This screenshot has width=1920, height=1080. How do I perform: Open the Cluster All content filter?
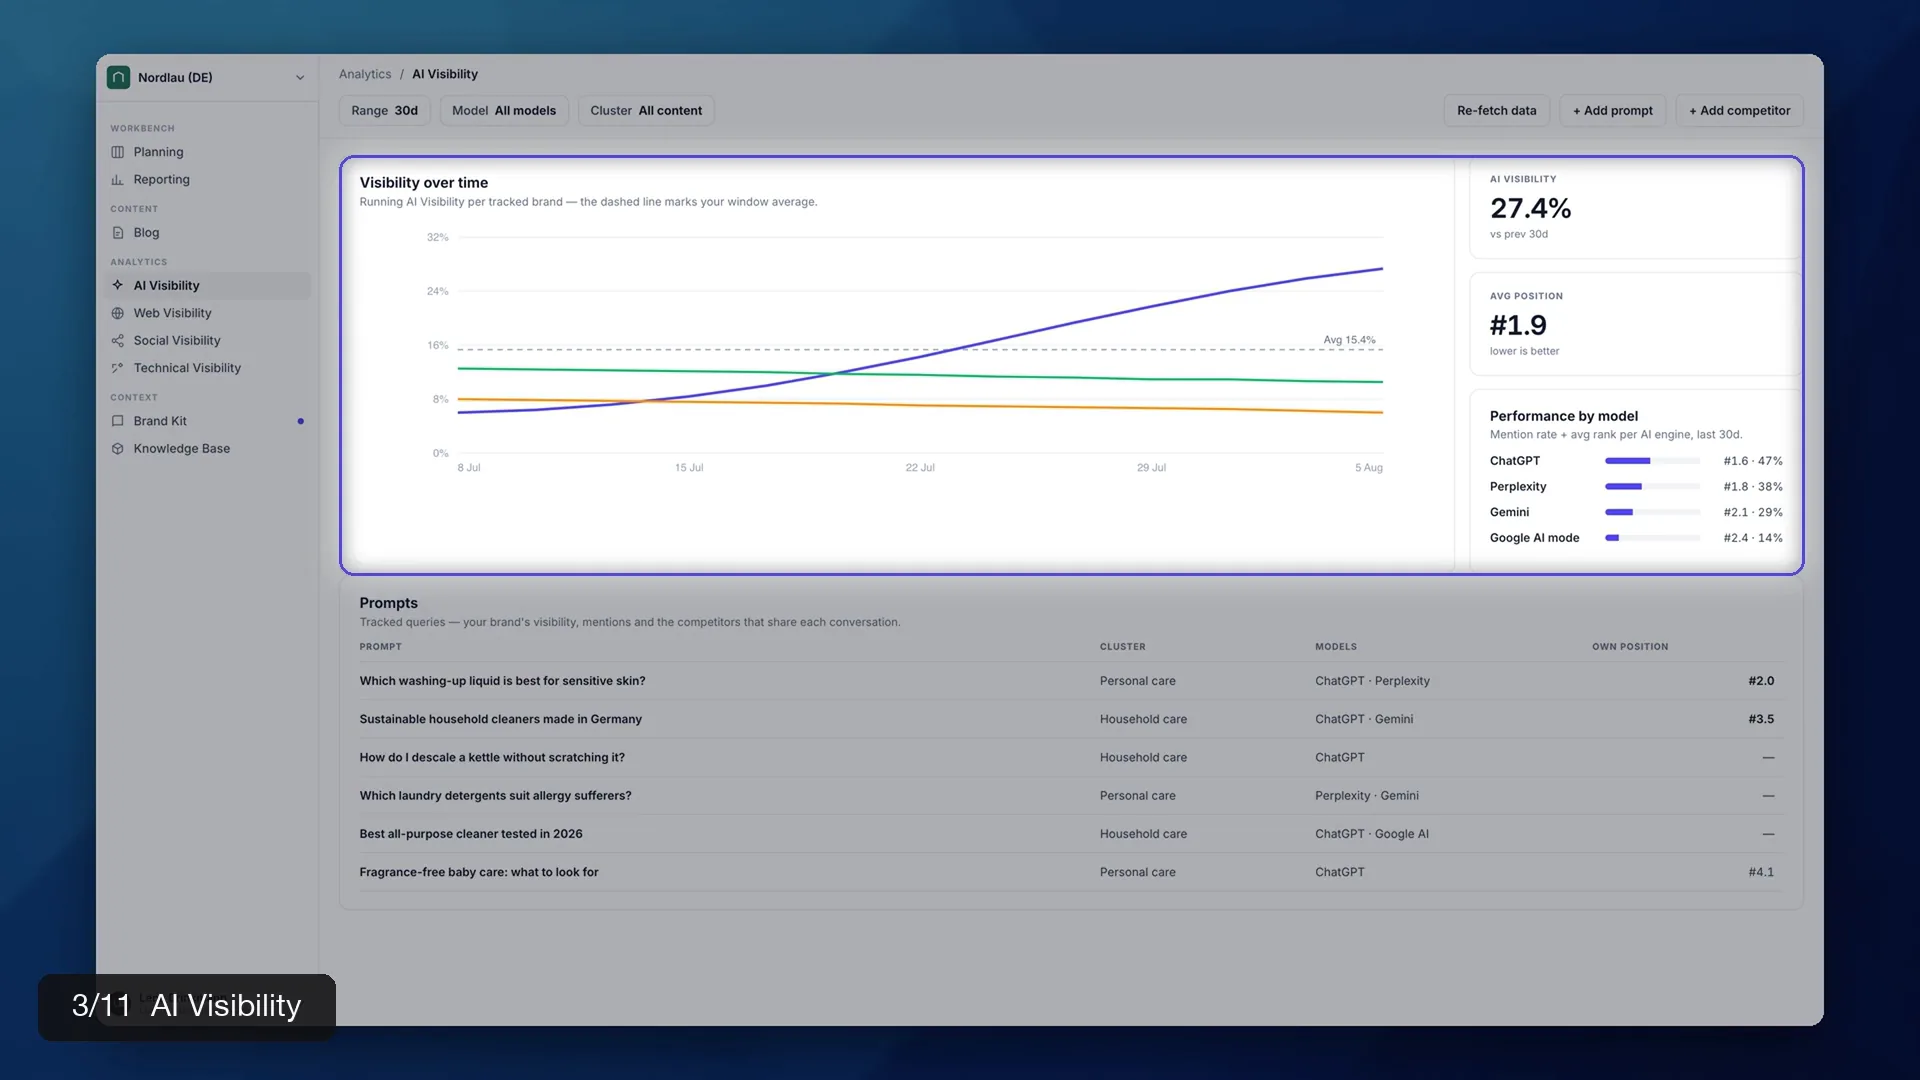pyautogui.click(x=646, y=111)
